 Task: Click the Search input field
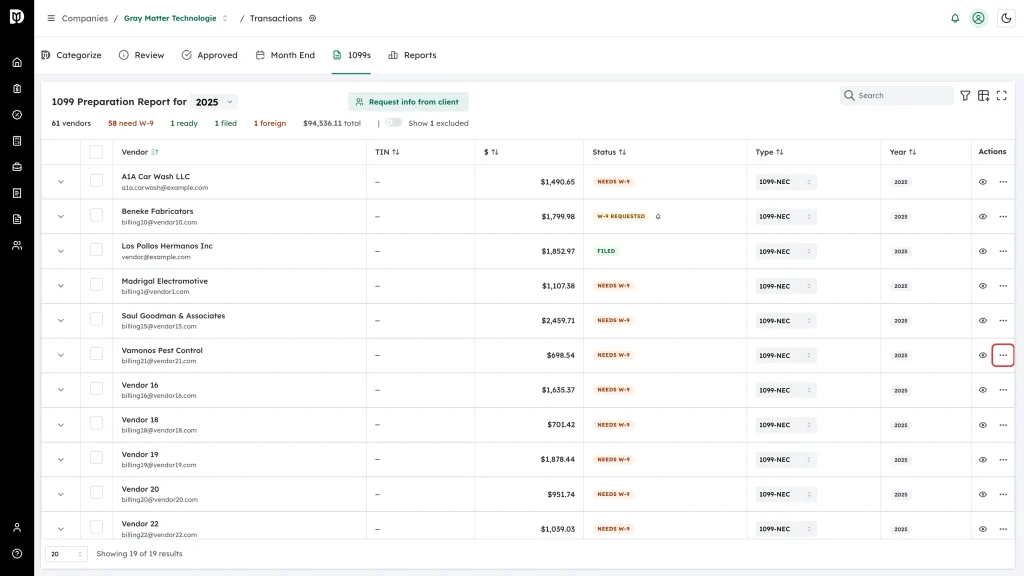897,95
